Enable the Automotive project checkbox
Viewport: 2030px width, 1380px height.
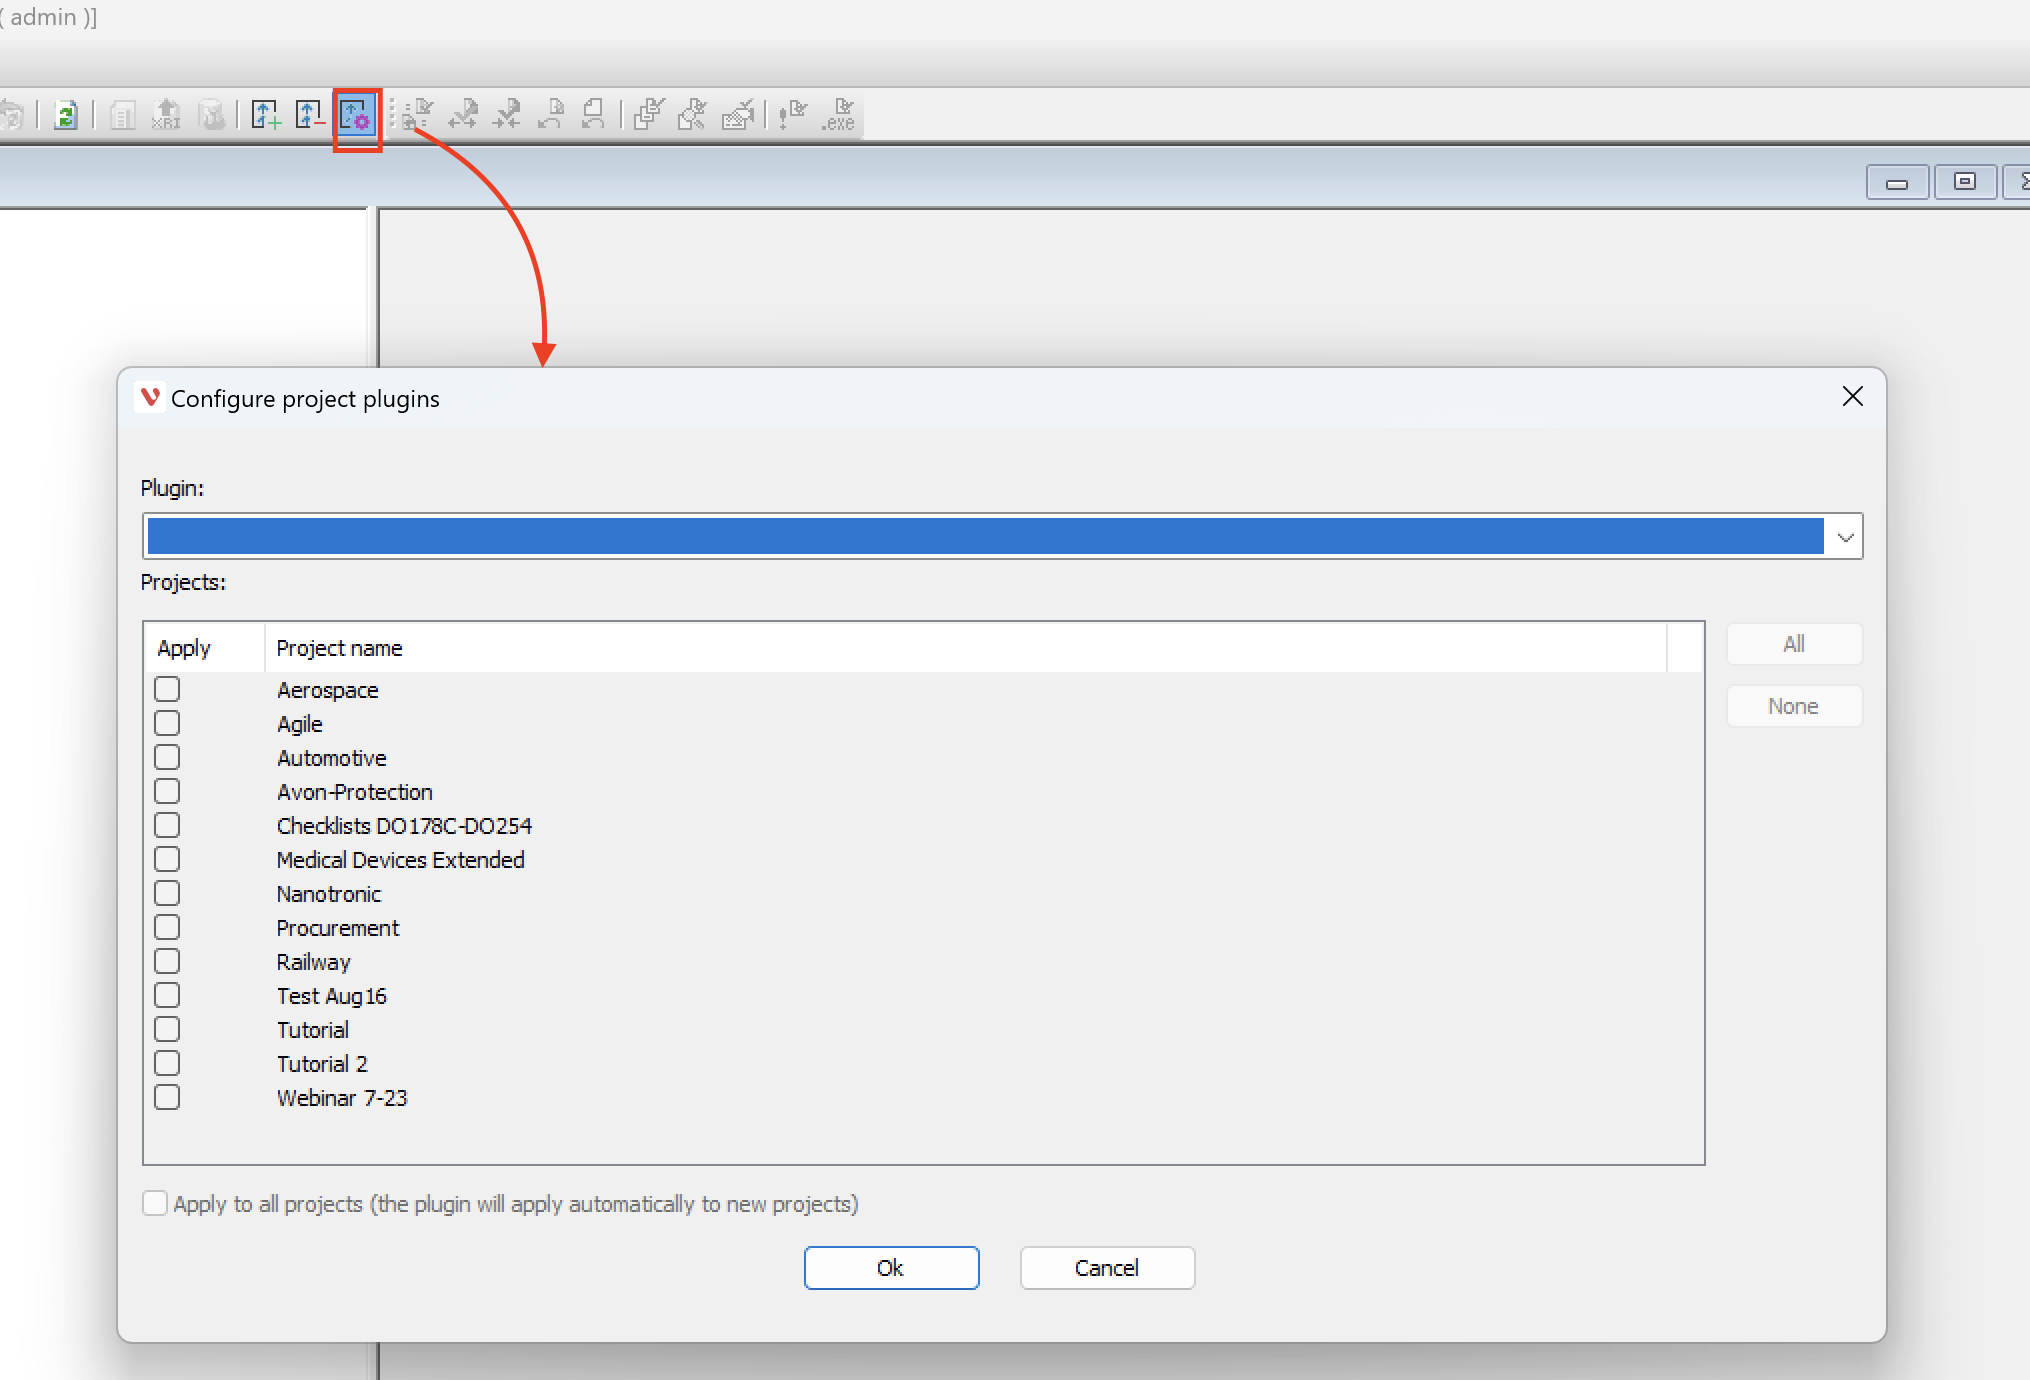167,757
